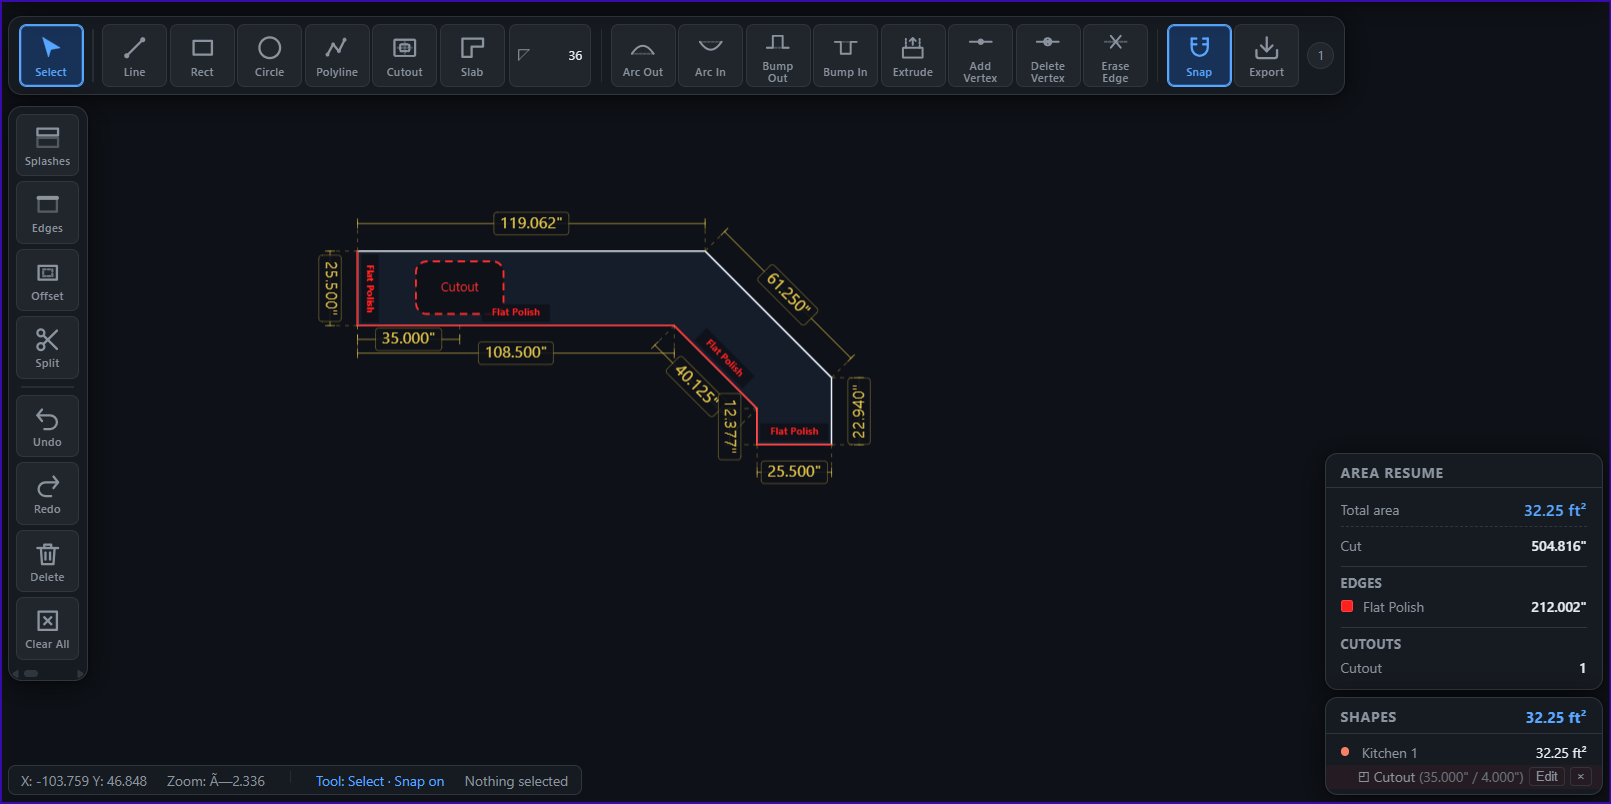Viewport: 1611px width, 804px height.
Task: Click the Flat Polish label under the Cutout
Action: click(516, 312)
